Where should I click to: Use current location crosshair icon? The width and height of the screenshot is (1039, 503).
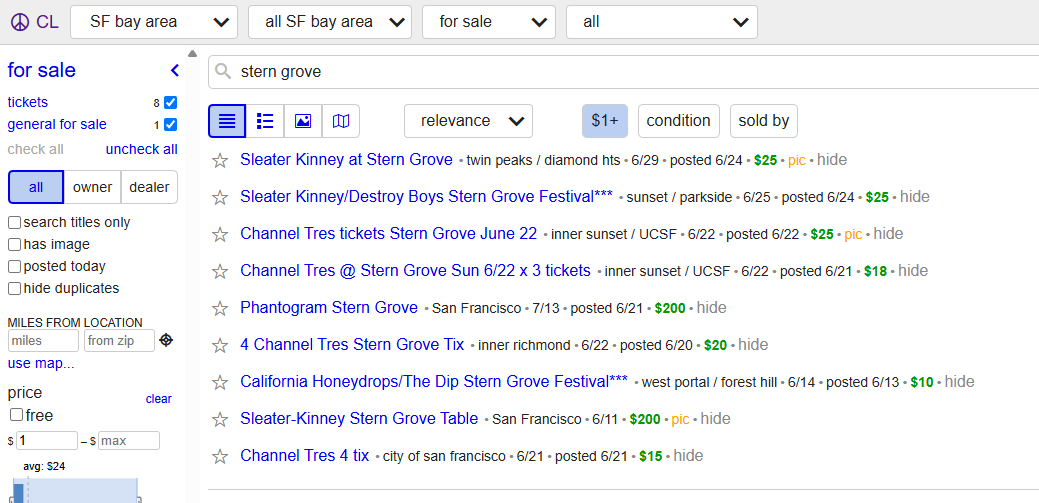166,340
